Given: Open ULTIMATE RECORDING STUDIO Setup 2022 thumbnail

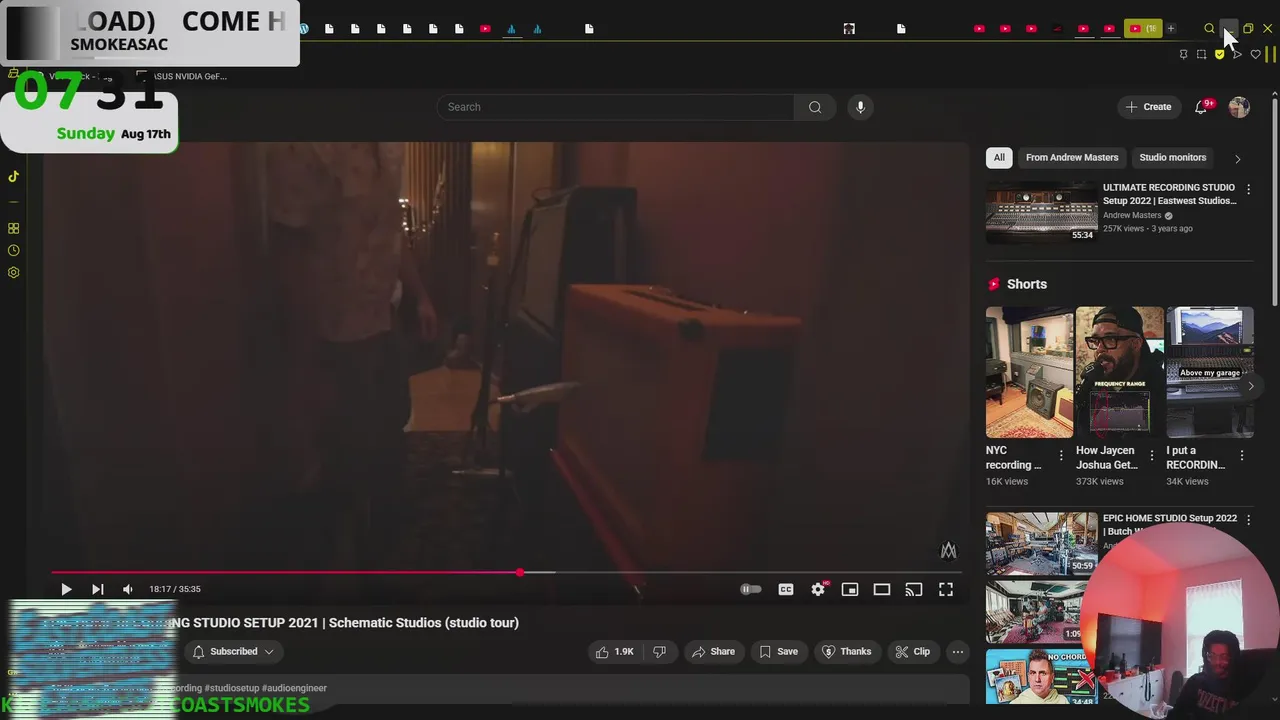Looking at the screenshot, I should click(1041, 212).
